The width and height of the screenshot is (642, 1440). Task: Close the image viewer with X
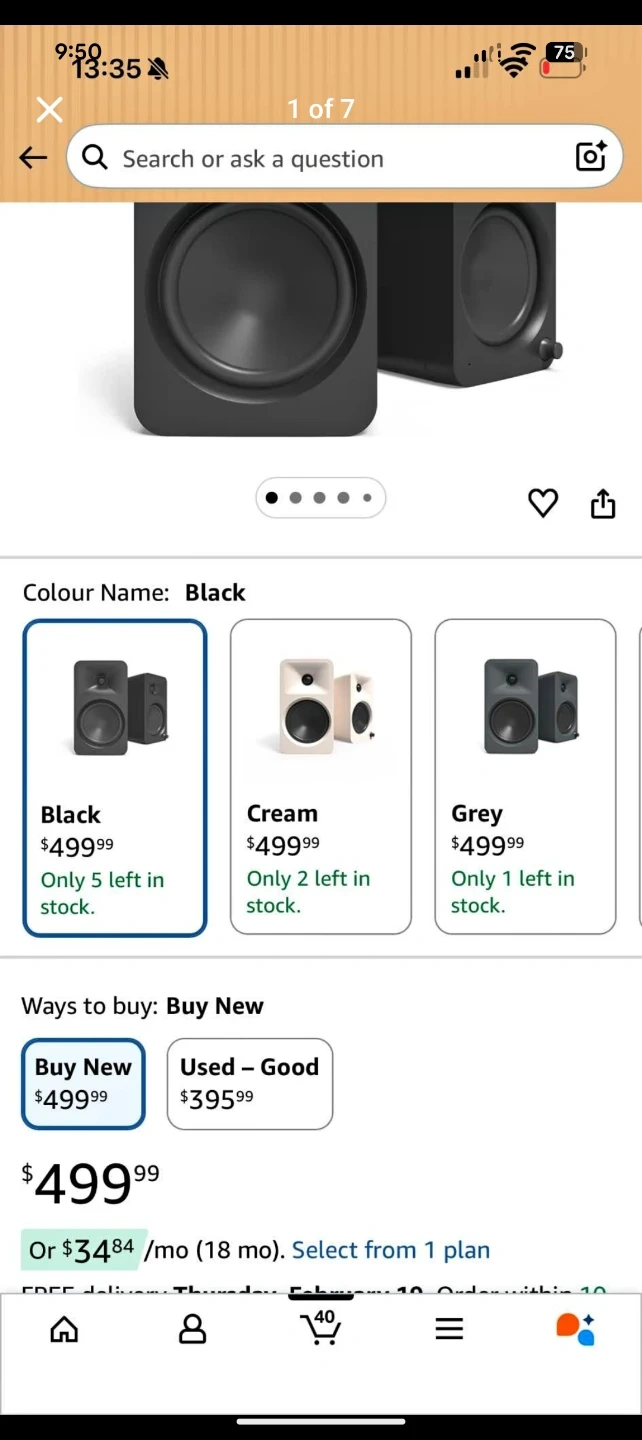coord(49,109)
